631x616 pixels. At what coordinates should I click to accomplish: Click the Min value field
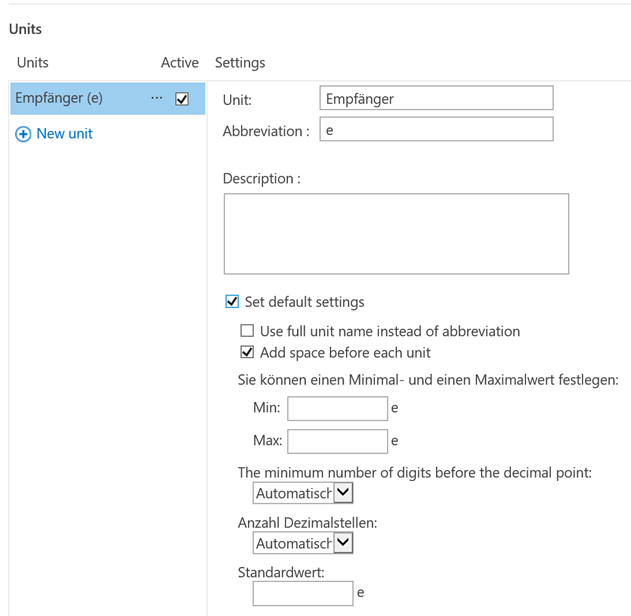tap(338, 408)
